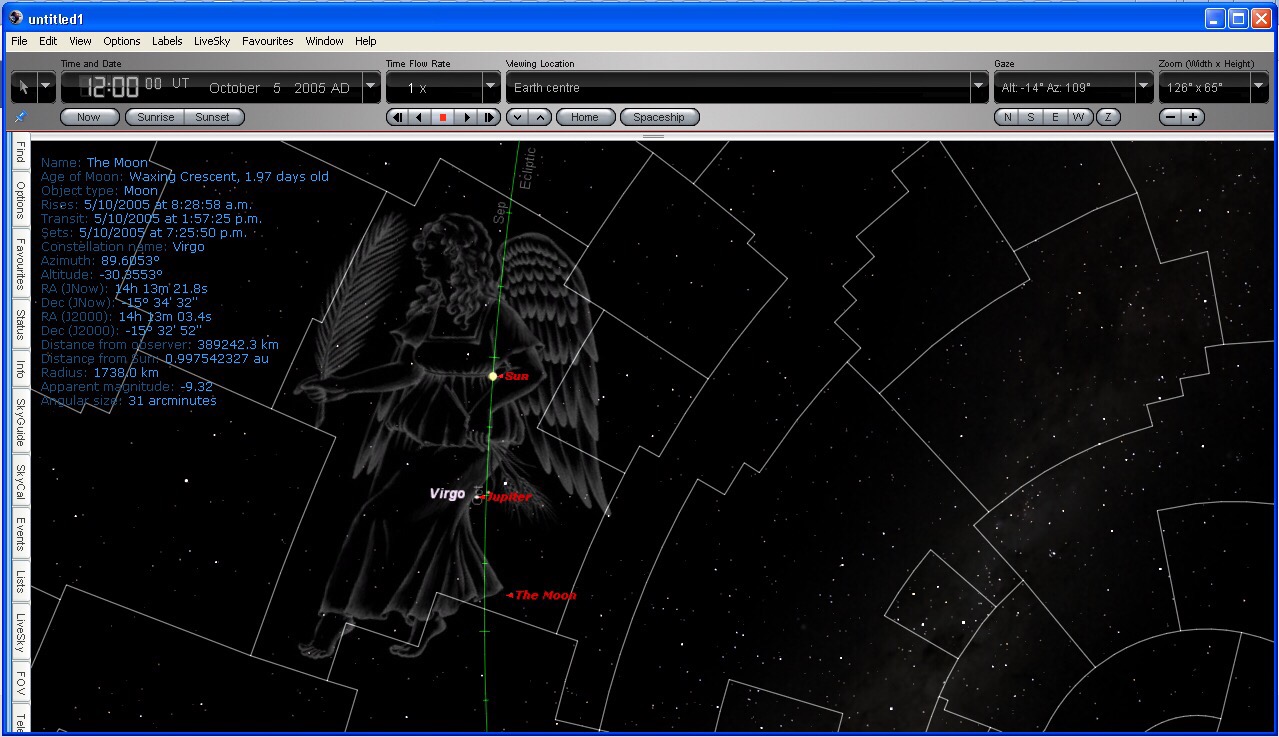Go to Home location
This screenshot has width=1279, height=737.
tap(585, 117)
